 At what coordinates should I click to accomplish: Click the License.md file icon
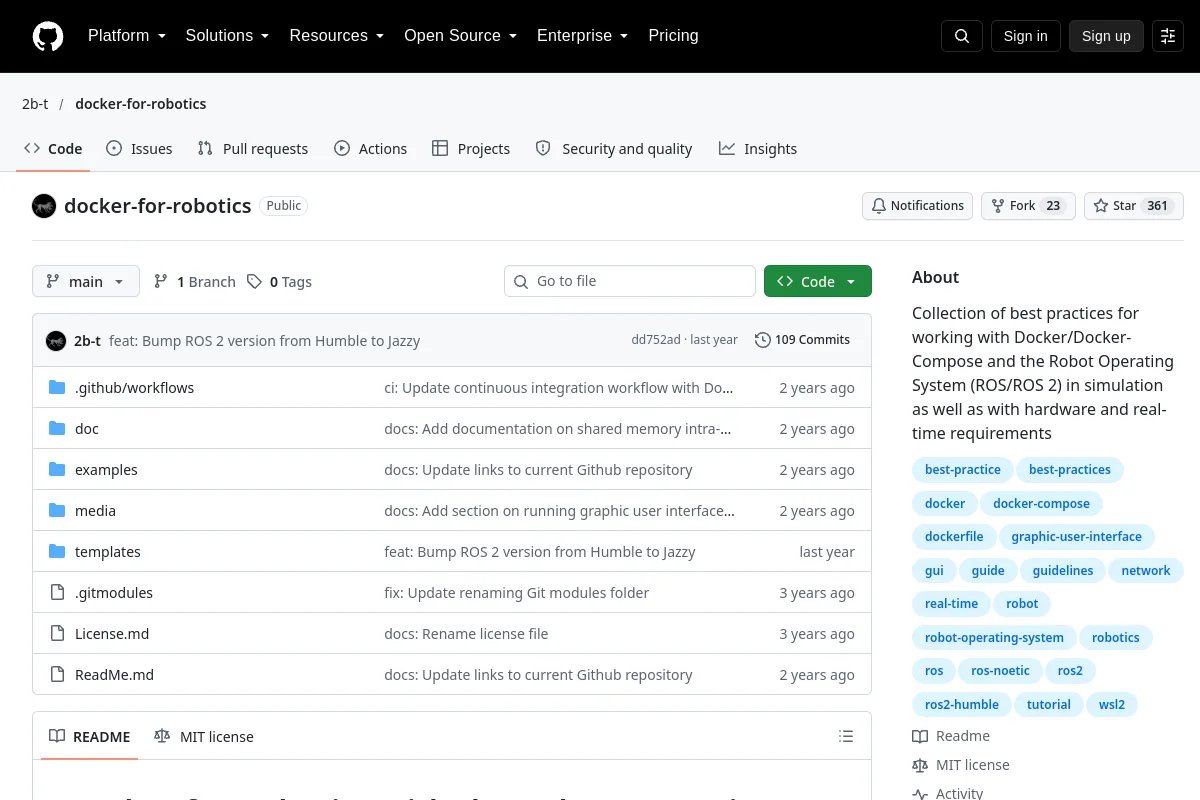coord(57,634)
